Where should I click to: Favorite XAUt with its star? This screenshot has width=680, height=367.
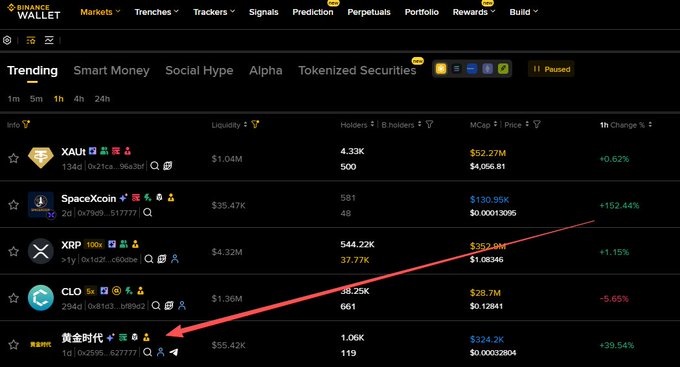point(13,158)
